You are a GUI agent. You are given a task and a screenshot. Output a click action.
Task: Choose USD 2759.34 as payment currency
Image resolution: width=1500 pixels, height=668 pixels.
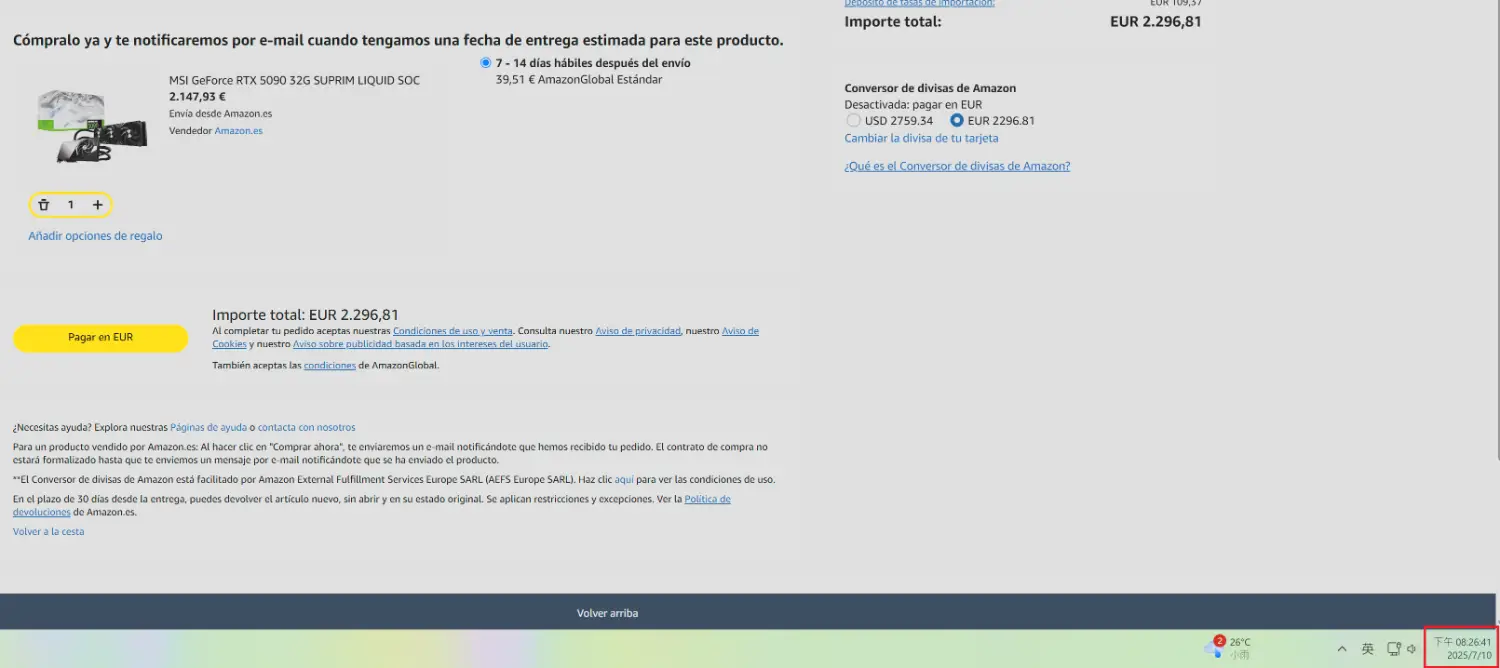click(x=853, y=121)
